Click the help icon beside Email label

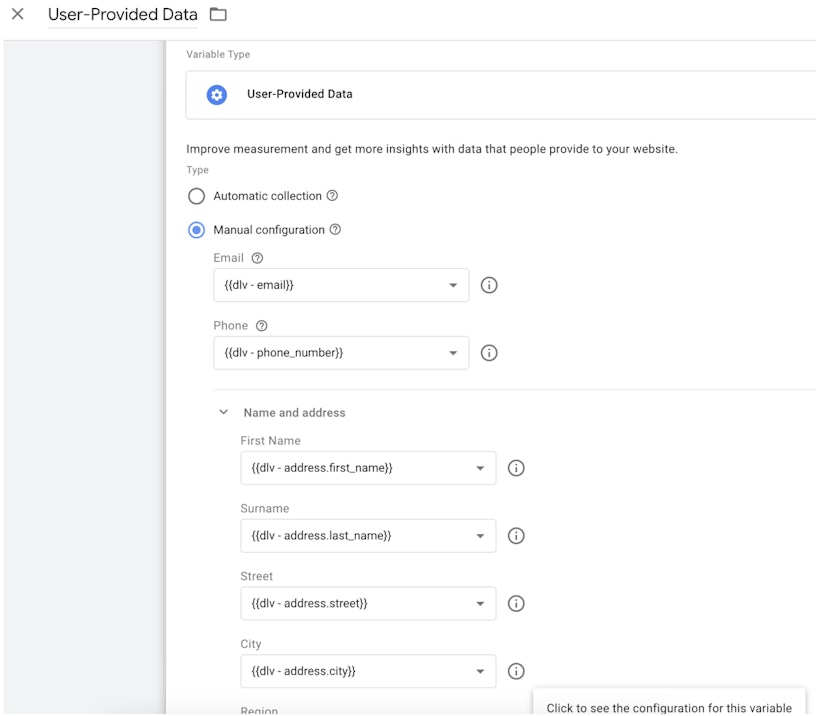[x=257, y=258]
